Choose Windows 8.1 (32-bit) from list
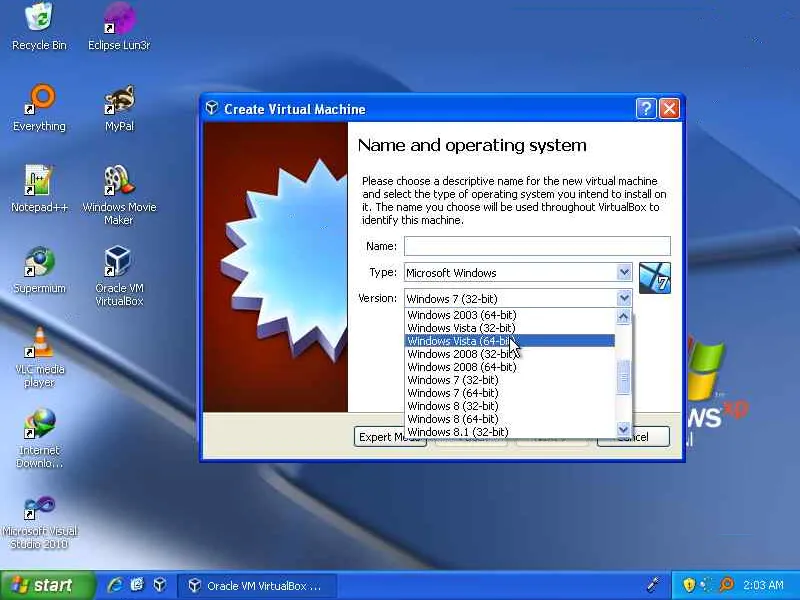Viewport: 800px width, 600px height. point(510,432)
